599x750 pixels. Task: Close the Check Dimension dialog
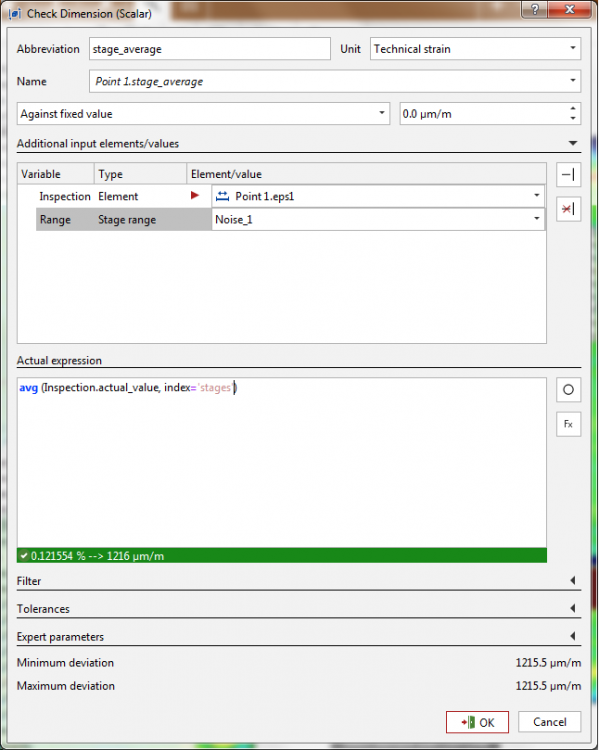click(x=569, y=10)
